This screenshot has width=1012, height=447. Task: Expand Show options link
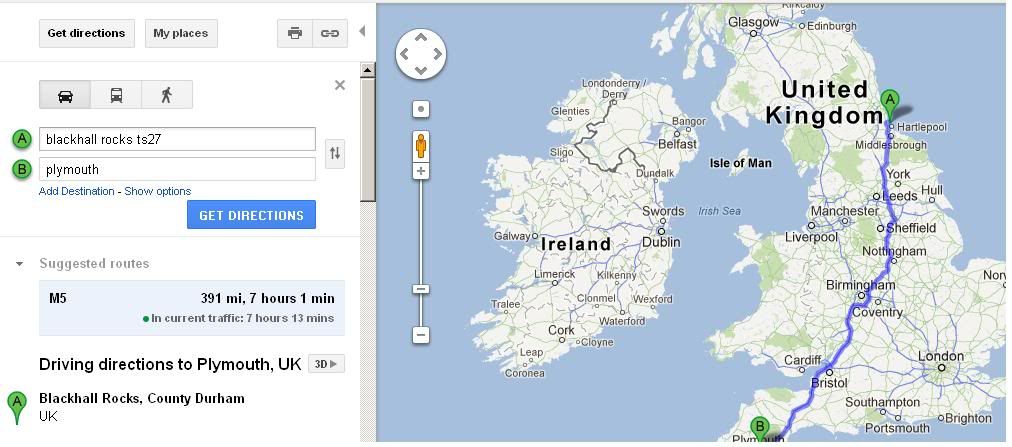click(x=157, y=191)
